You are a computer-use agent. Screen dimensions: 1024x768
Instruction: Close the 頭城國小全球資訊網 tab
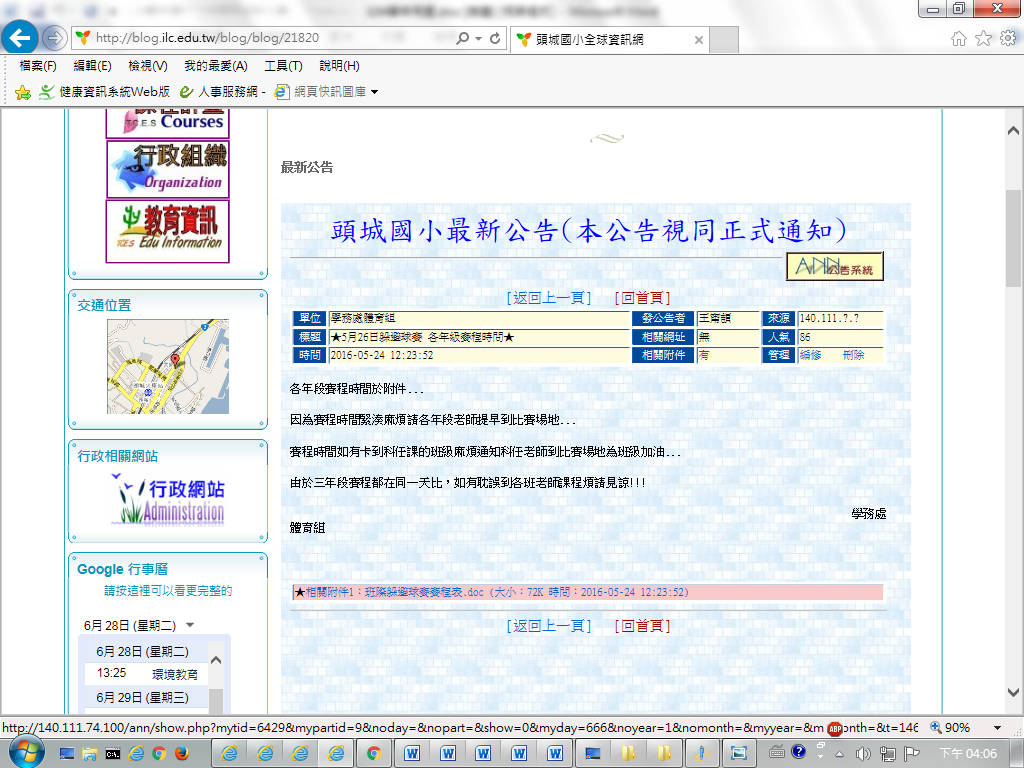698,40
